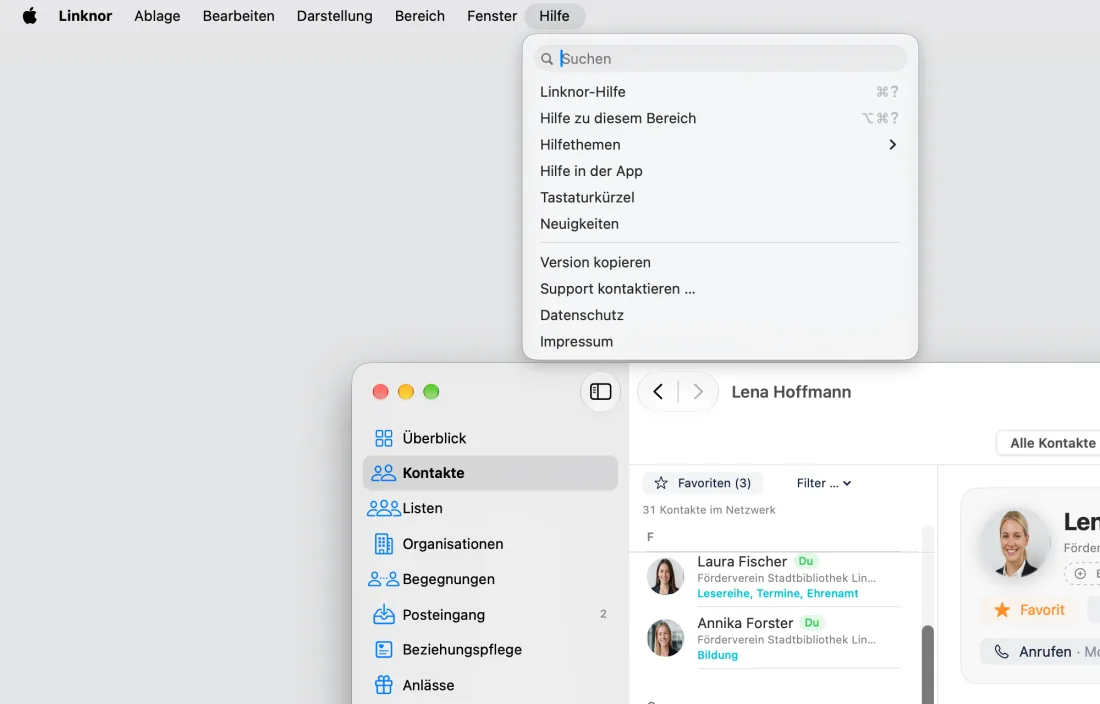The width and height of the screenshot is (1100, 704).
Task: Select Neuigkeiten menu entry
Action: [720, 224]
